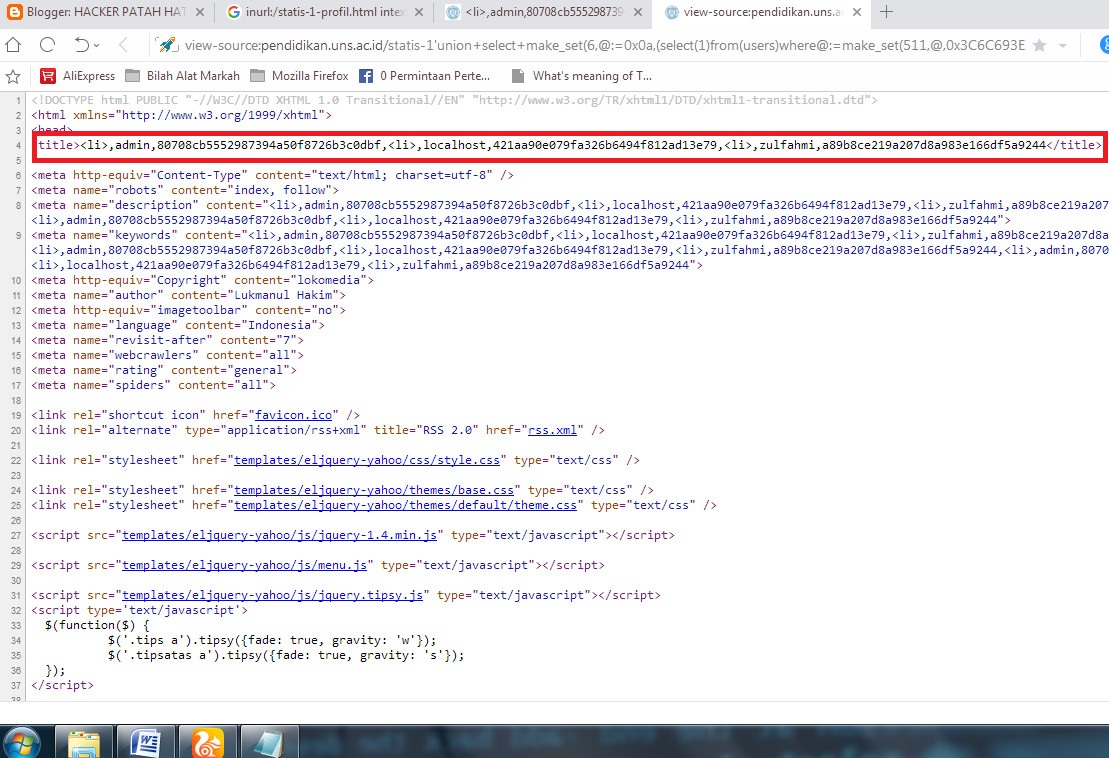The image size is (1109, 758).
Task: Open the What's meaning of T... bookmark
Action: tap(581, 76)
